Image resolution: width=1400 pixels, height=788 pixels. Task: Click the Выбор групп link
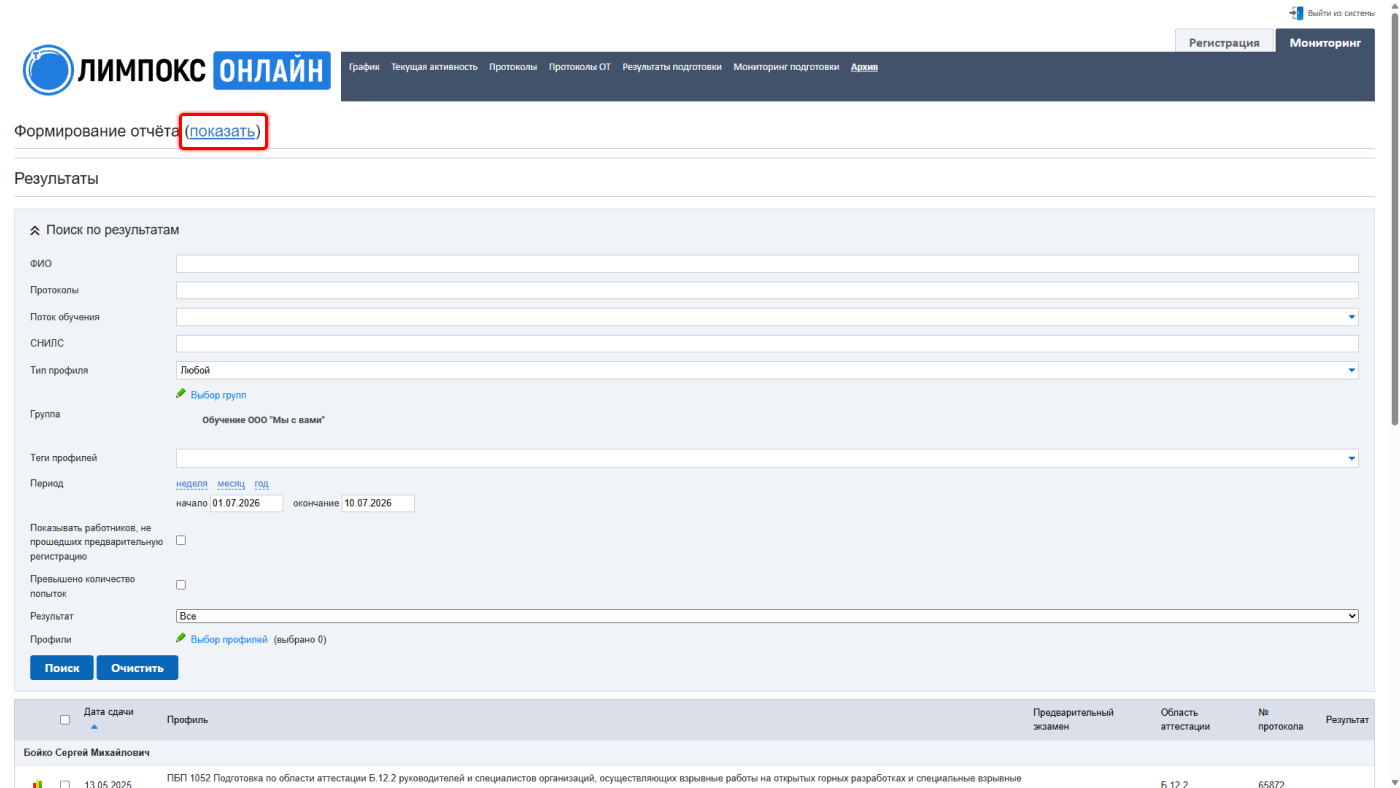point(218,395)
